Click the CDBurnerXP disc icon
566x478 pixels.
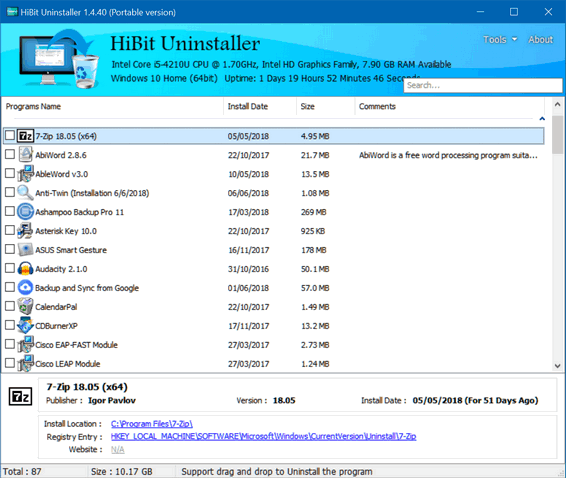25,326
